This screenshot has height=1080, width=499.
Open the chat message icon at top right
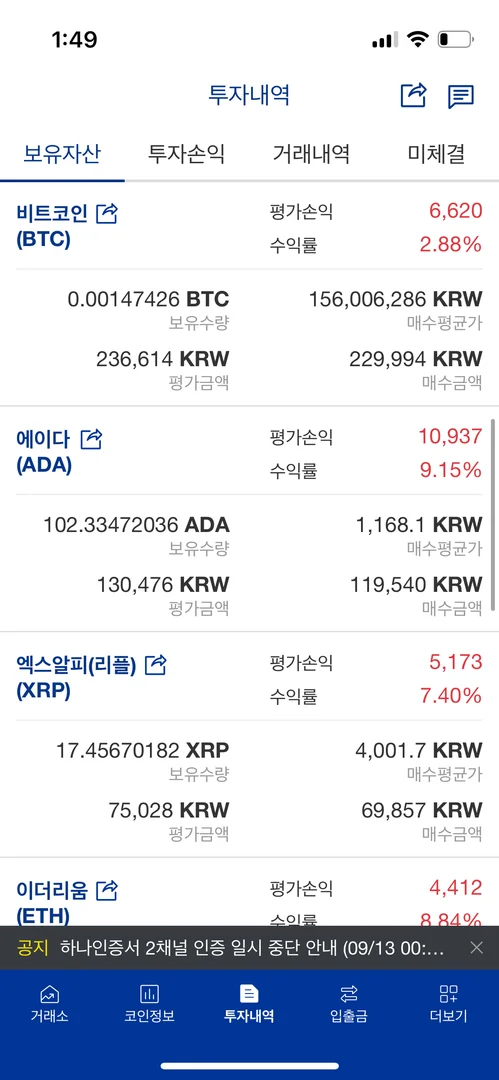[x=460, y=96]
